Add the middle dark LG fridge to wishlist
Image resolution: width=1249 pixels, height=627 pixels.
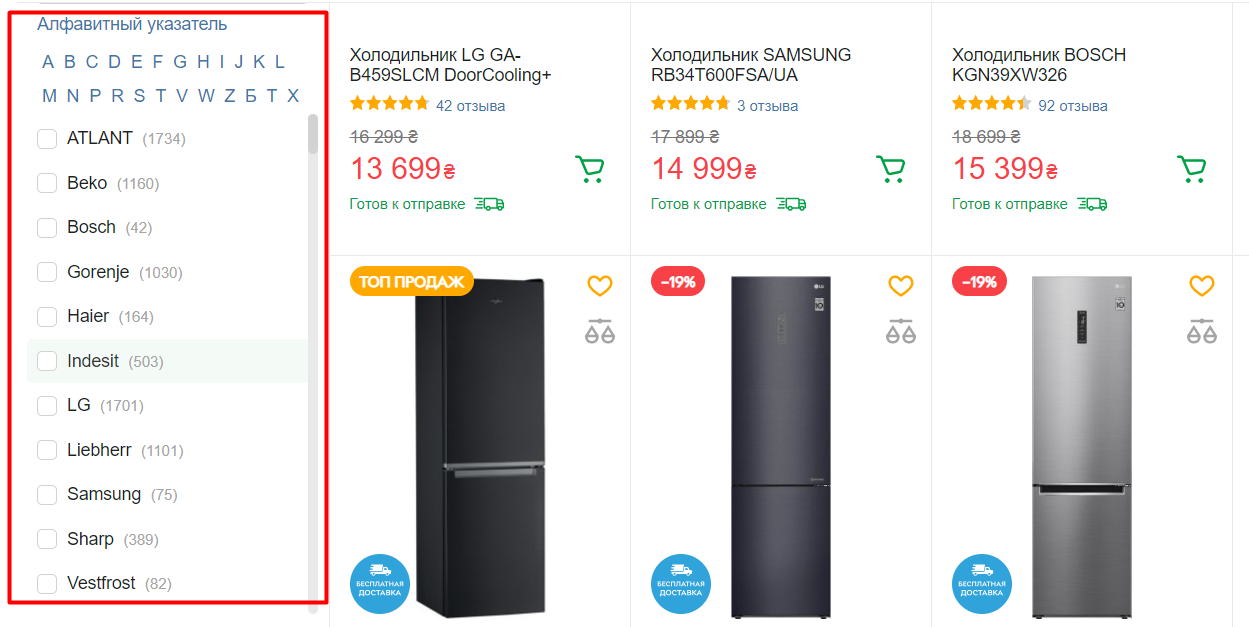pos(901,287)
